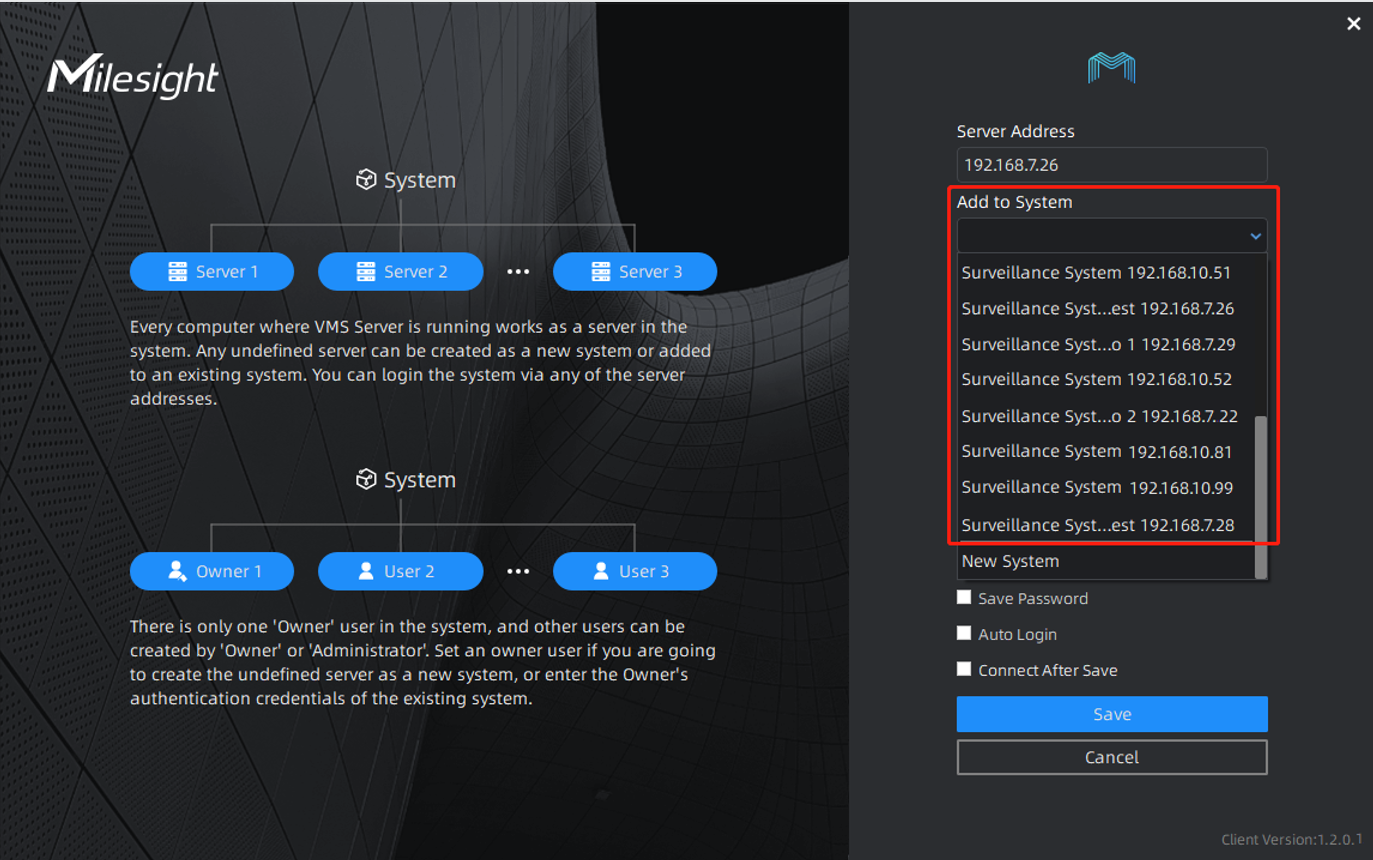Screen dimensions: 1373x860
Task: Click the Add to System dropdown arrow
Action: [1255, 237]
